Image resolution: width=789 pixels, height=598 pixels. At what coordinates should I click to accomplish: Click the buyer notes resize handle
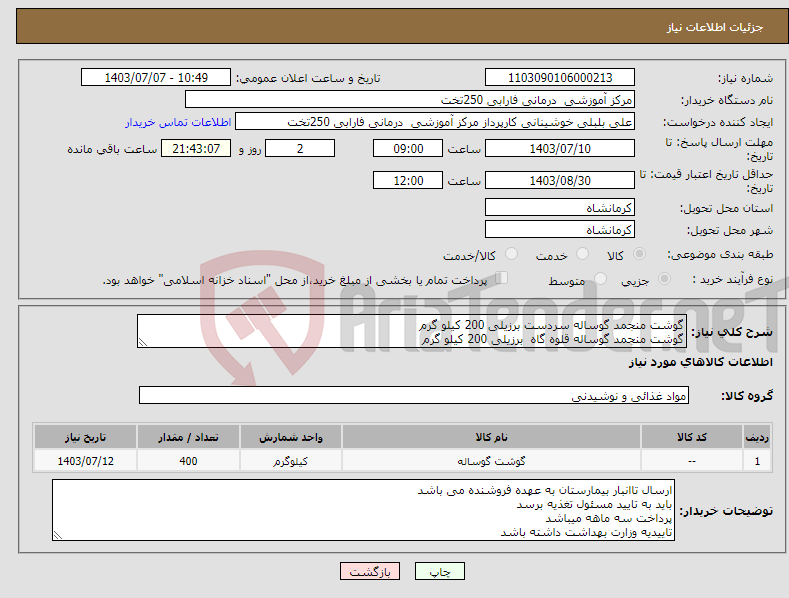(x=58, y=535)
